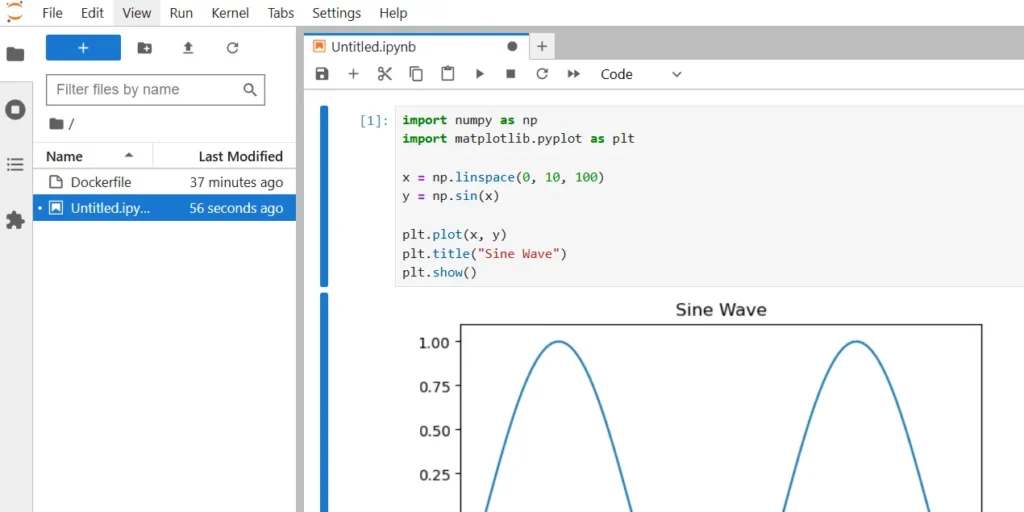The height and width of the screenshot is (512, 1024).
Task: Open the Kernel menu
Action: click(x=230, y=13)
